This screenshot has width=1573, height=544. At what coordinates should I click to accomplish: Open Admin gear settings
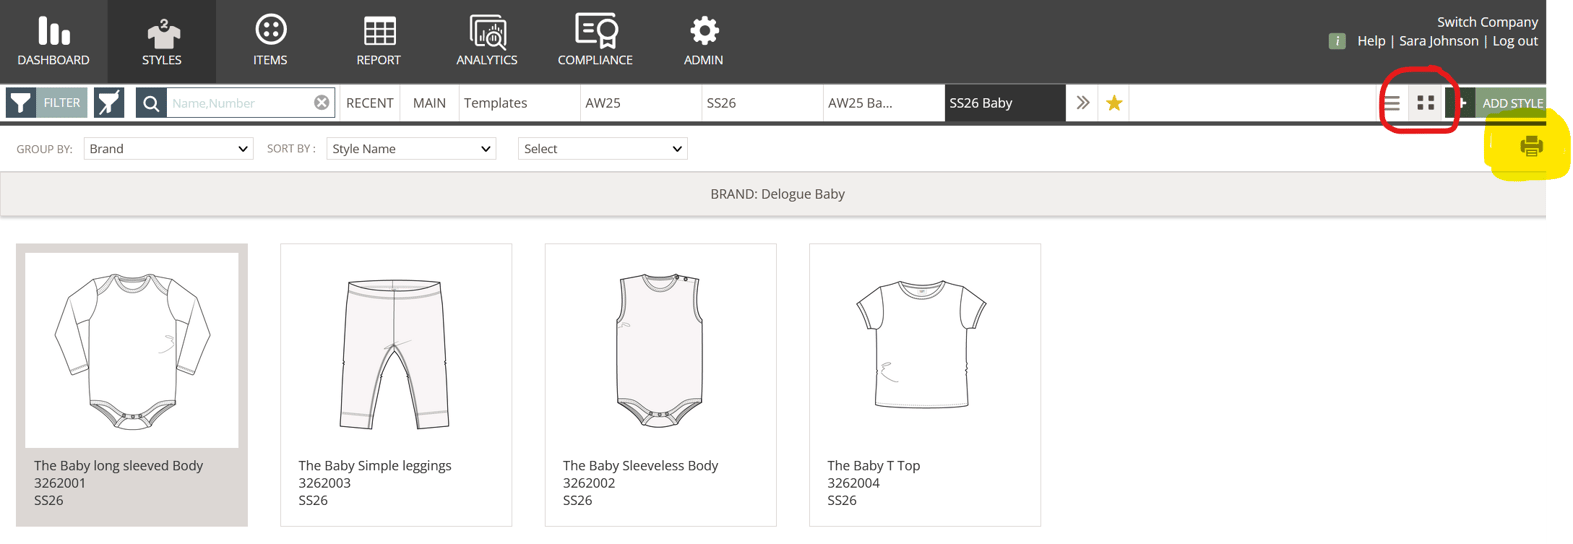(x=703, y=41)
